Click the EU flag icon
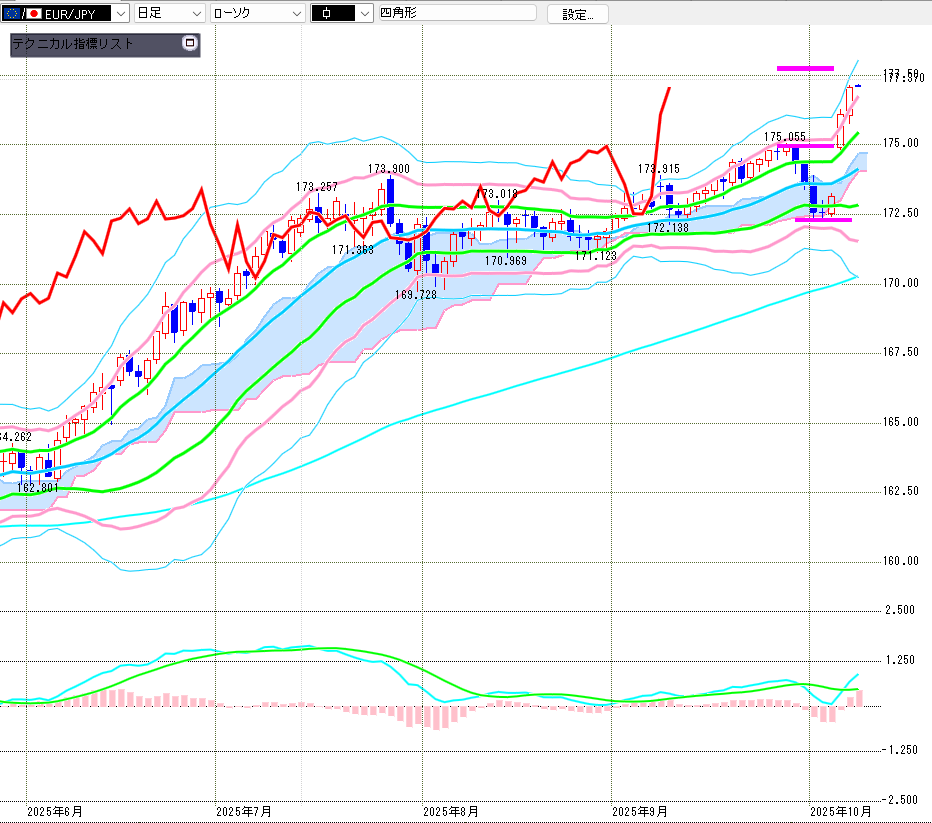932x823 pixels. click(12, 13)
